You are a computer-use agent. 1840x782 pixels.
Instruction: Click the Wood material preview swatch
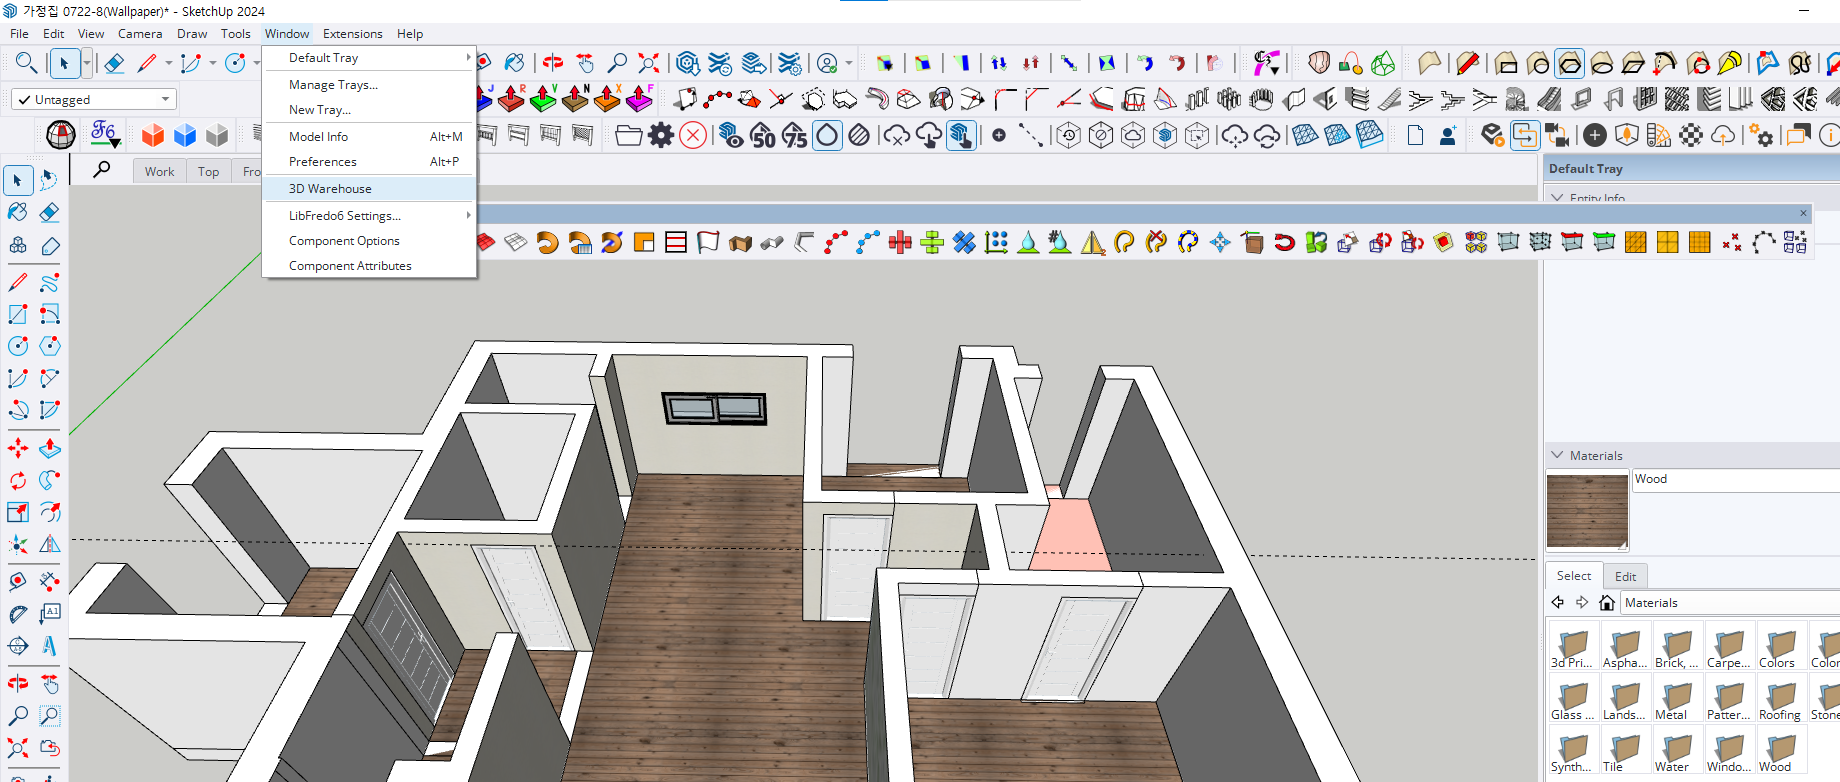(1587, 511)
